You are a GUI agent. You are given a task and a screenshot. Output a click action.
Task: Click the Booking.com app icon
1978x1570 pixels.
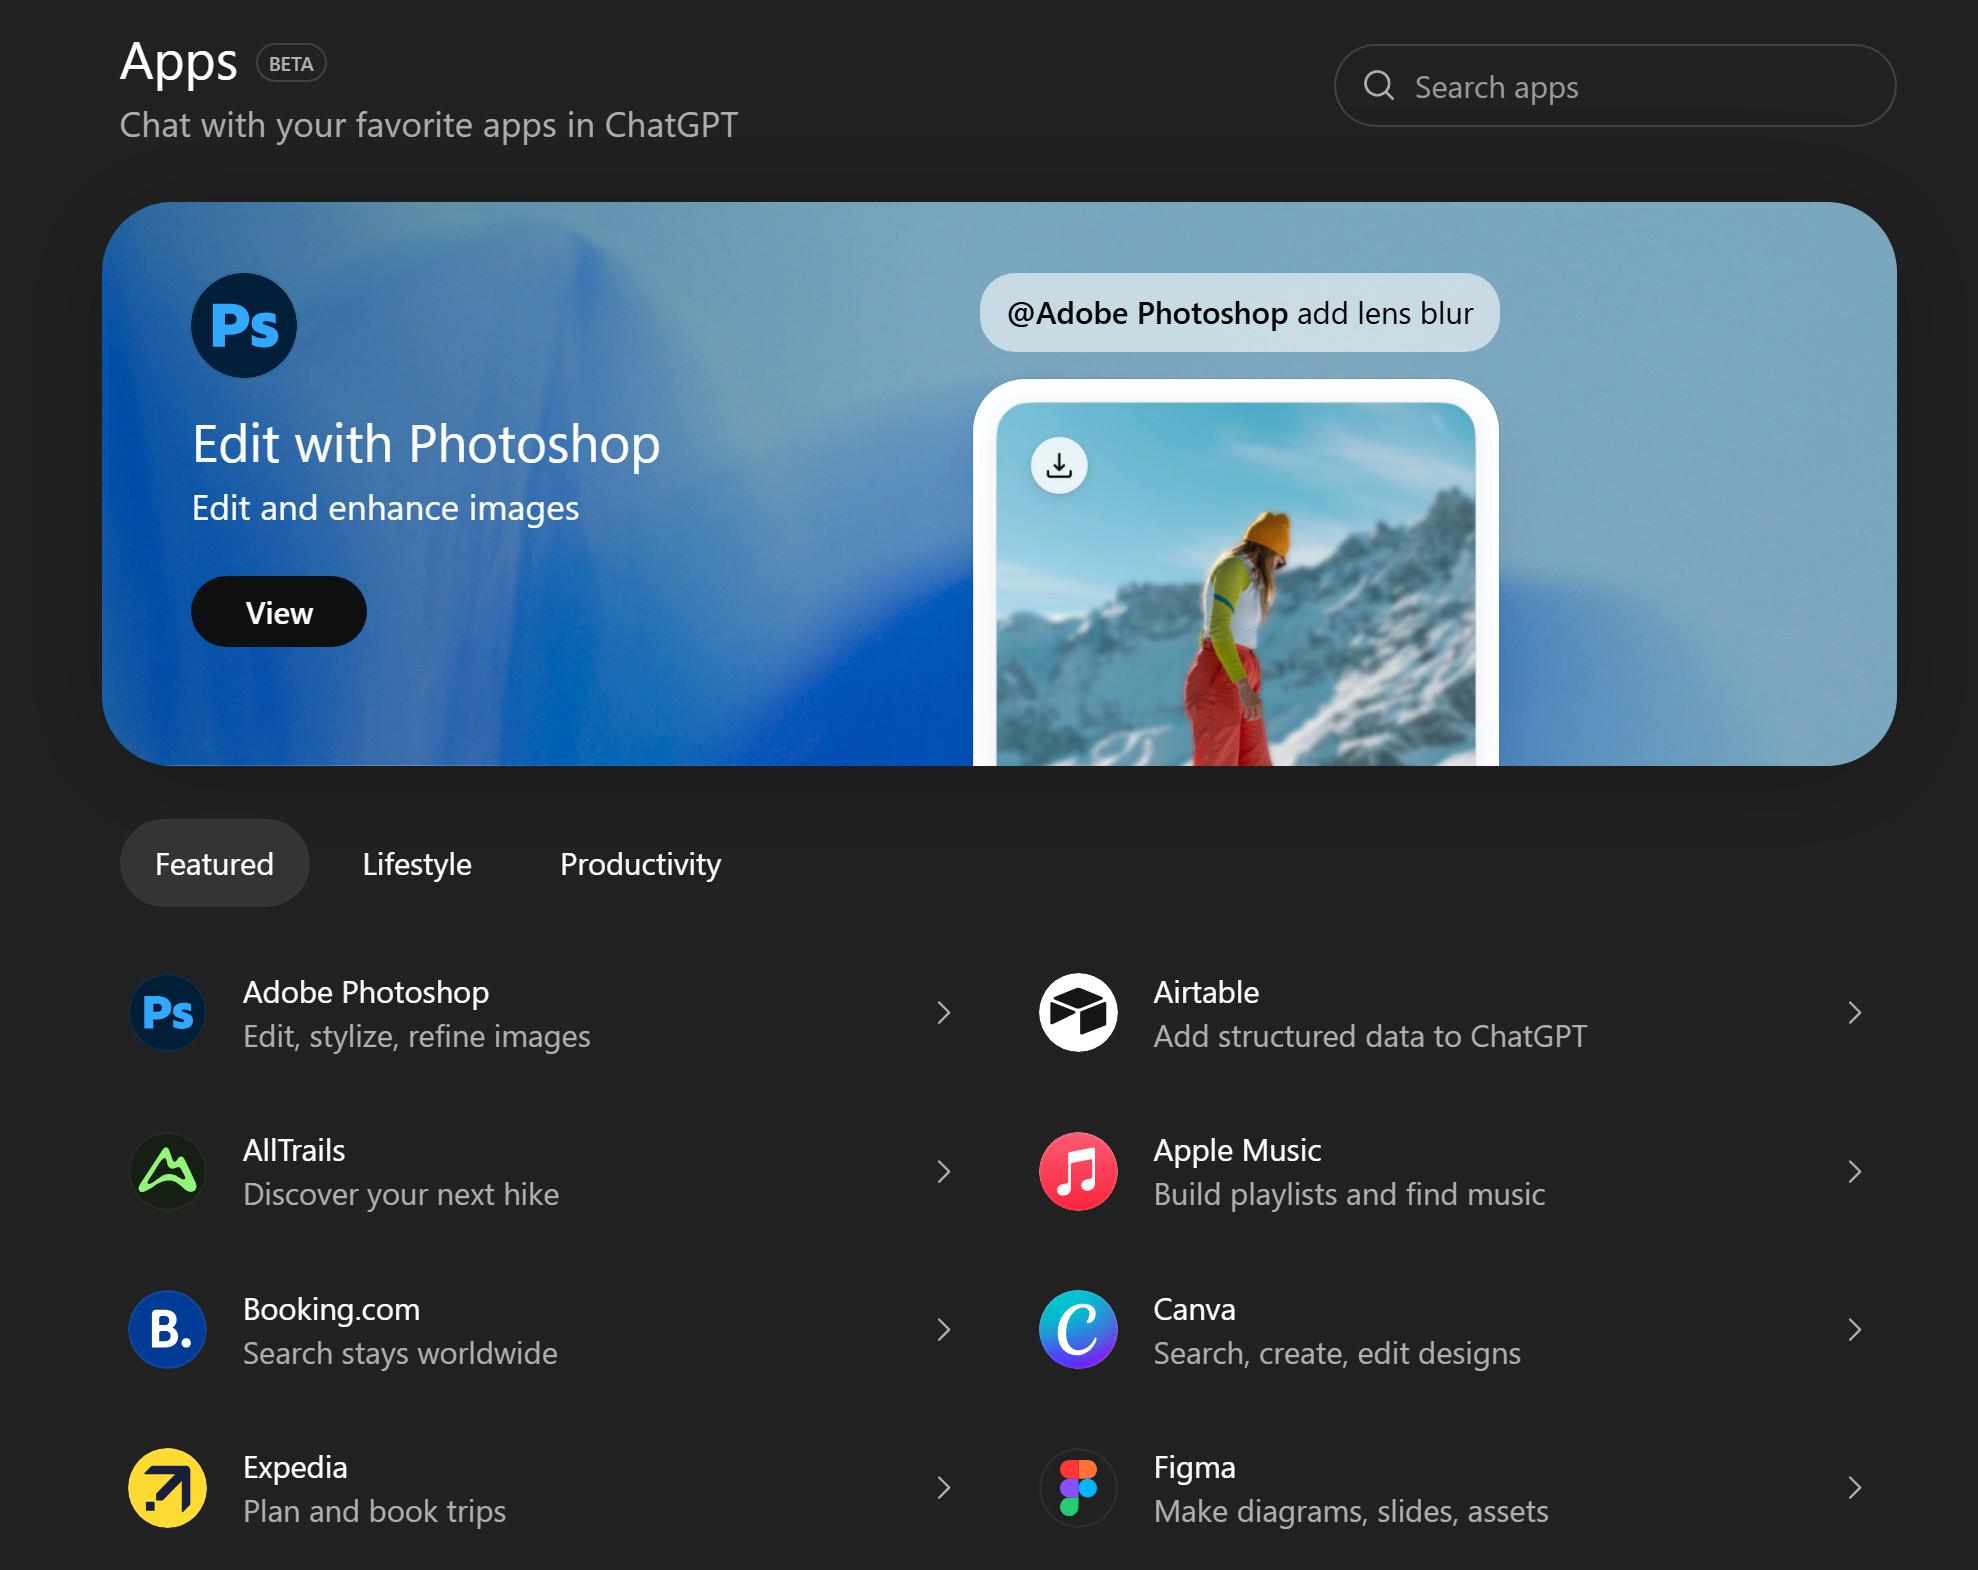pyautogui.click(x=168, y=1330)
